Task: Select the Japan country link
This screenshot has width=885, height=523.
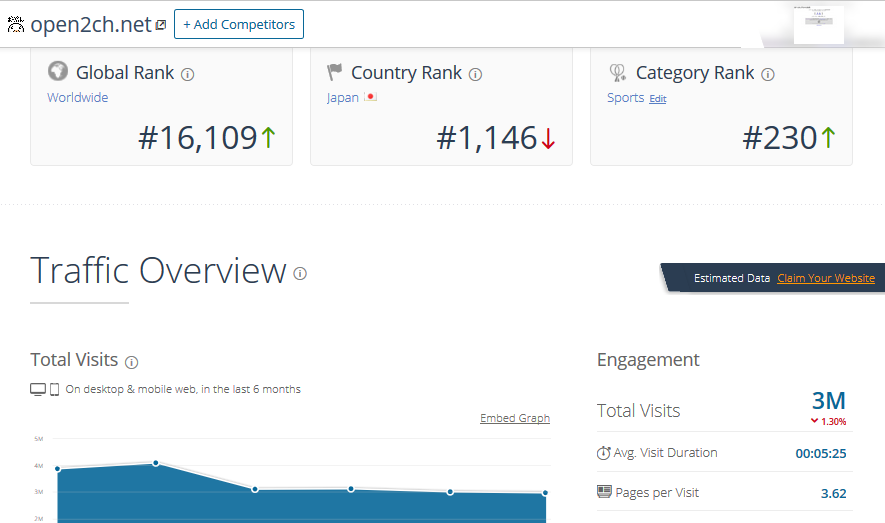Action: (x=342, y=98)
